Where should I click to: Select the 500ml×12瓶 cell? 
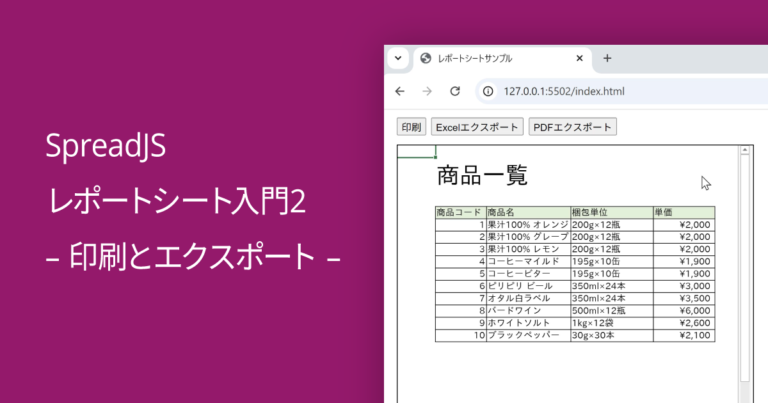tap(612, 310)
